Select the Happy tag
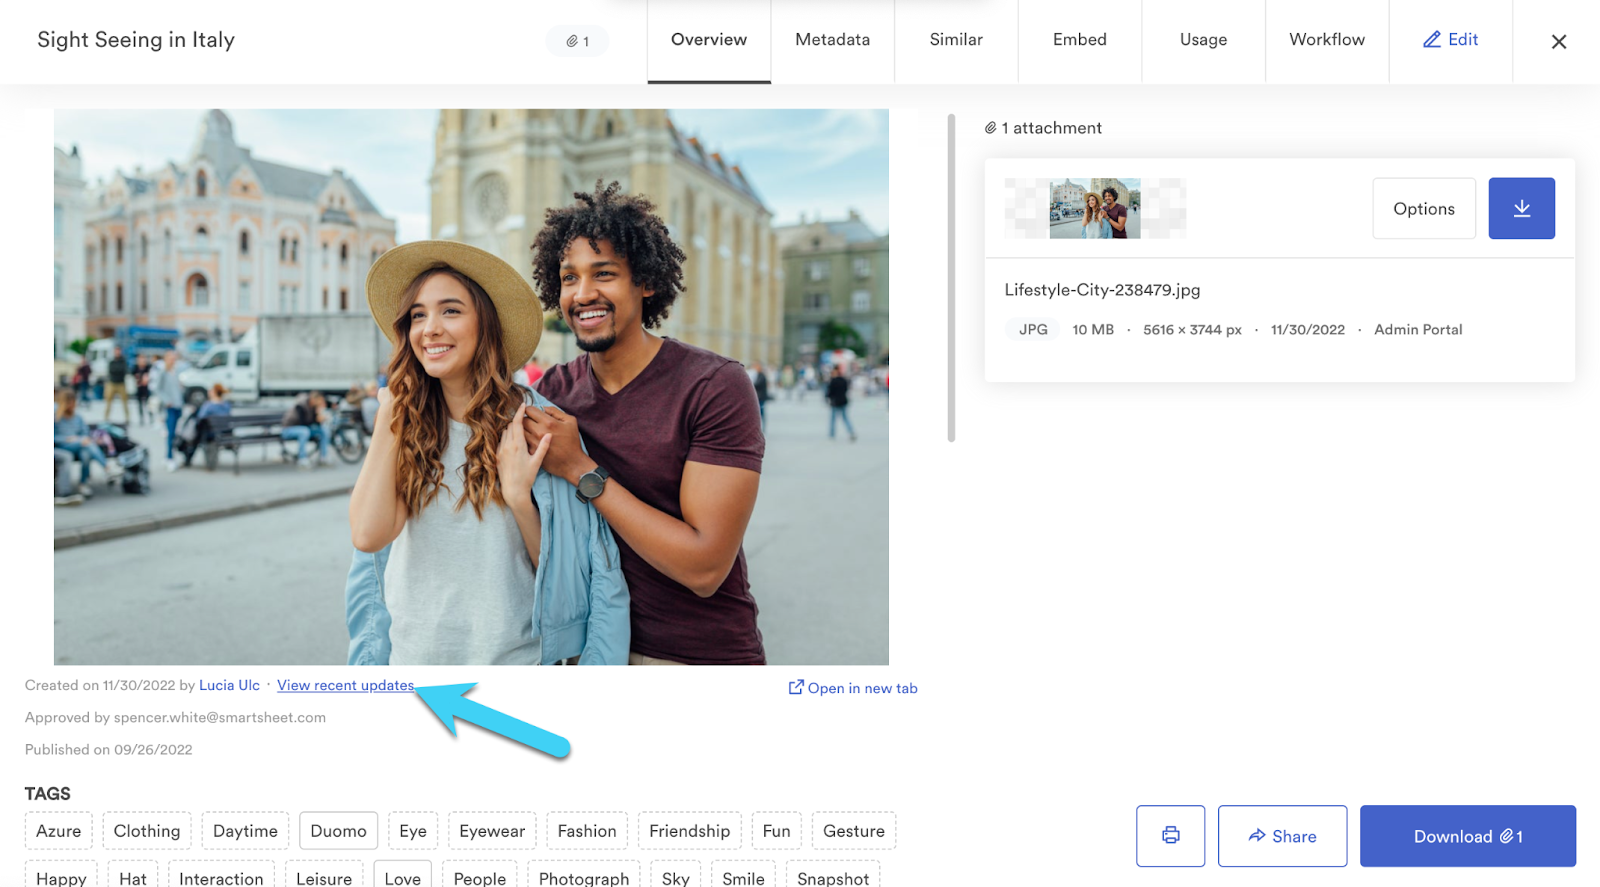Screen dimensions: 1600x887 pyautogui.click(x=61, y=875)
